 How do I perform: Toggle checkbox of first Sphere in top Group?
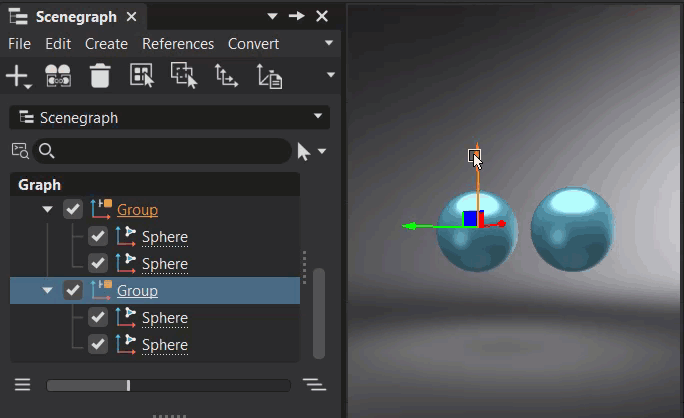click(98, 236)
